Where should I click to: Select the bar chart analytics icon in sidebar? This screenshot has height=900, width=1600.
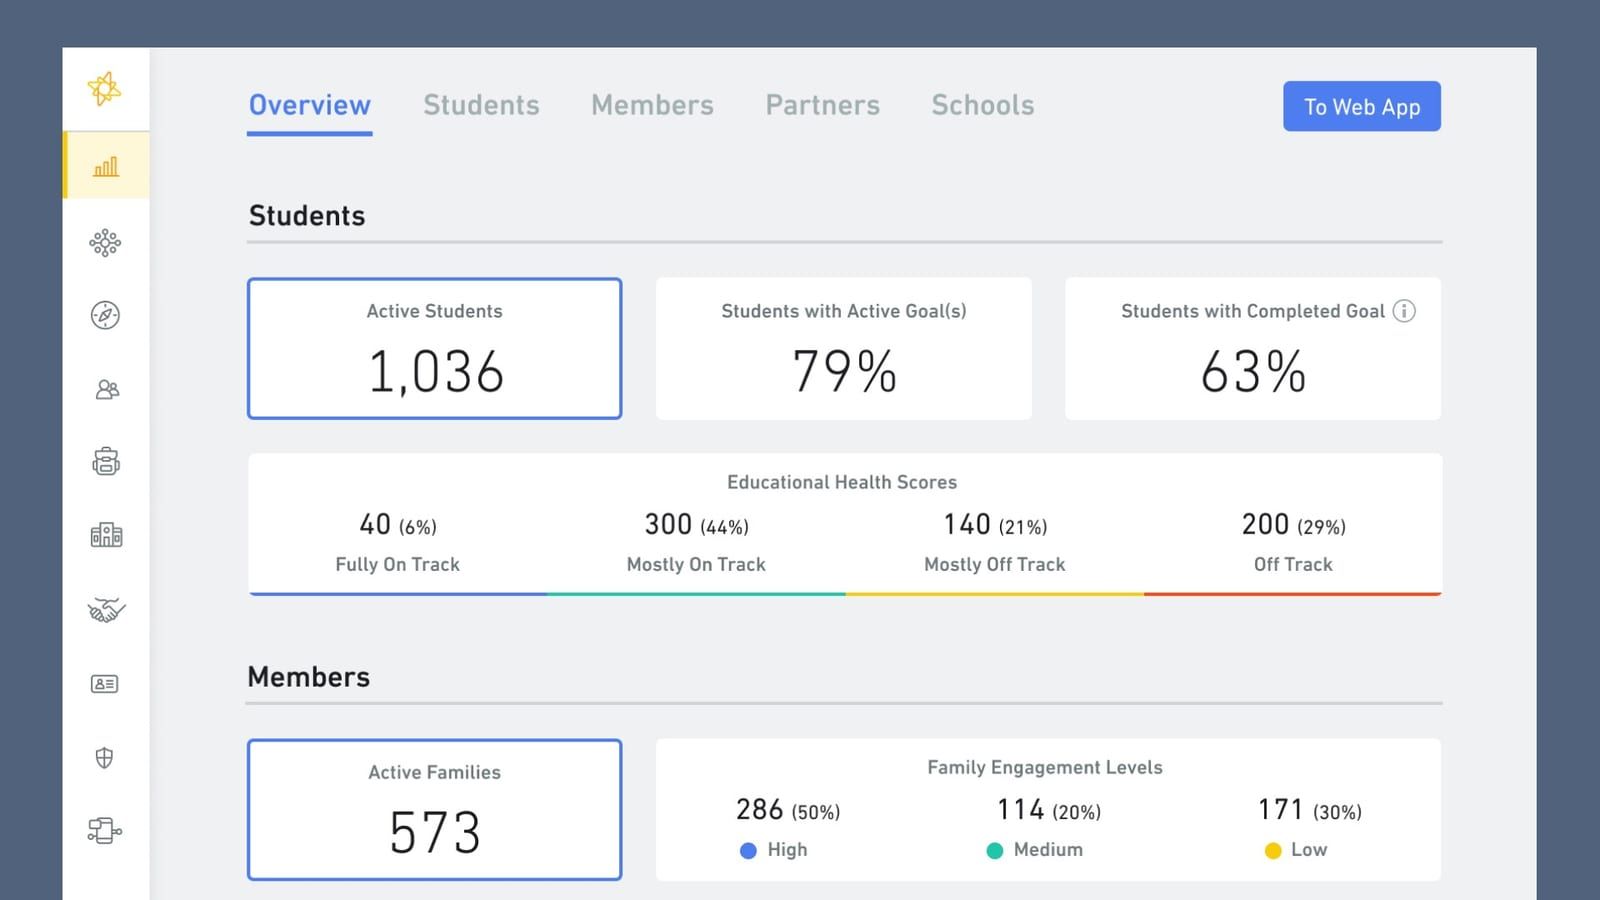(105, 165)
